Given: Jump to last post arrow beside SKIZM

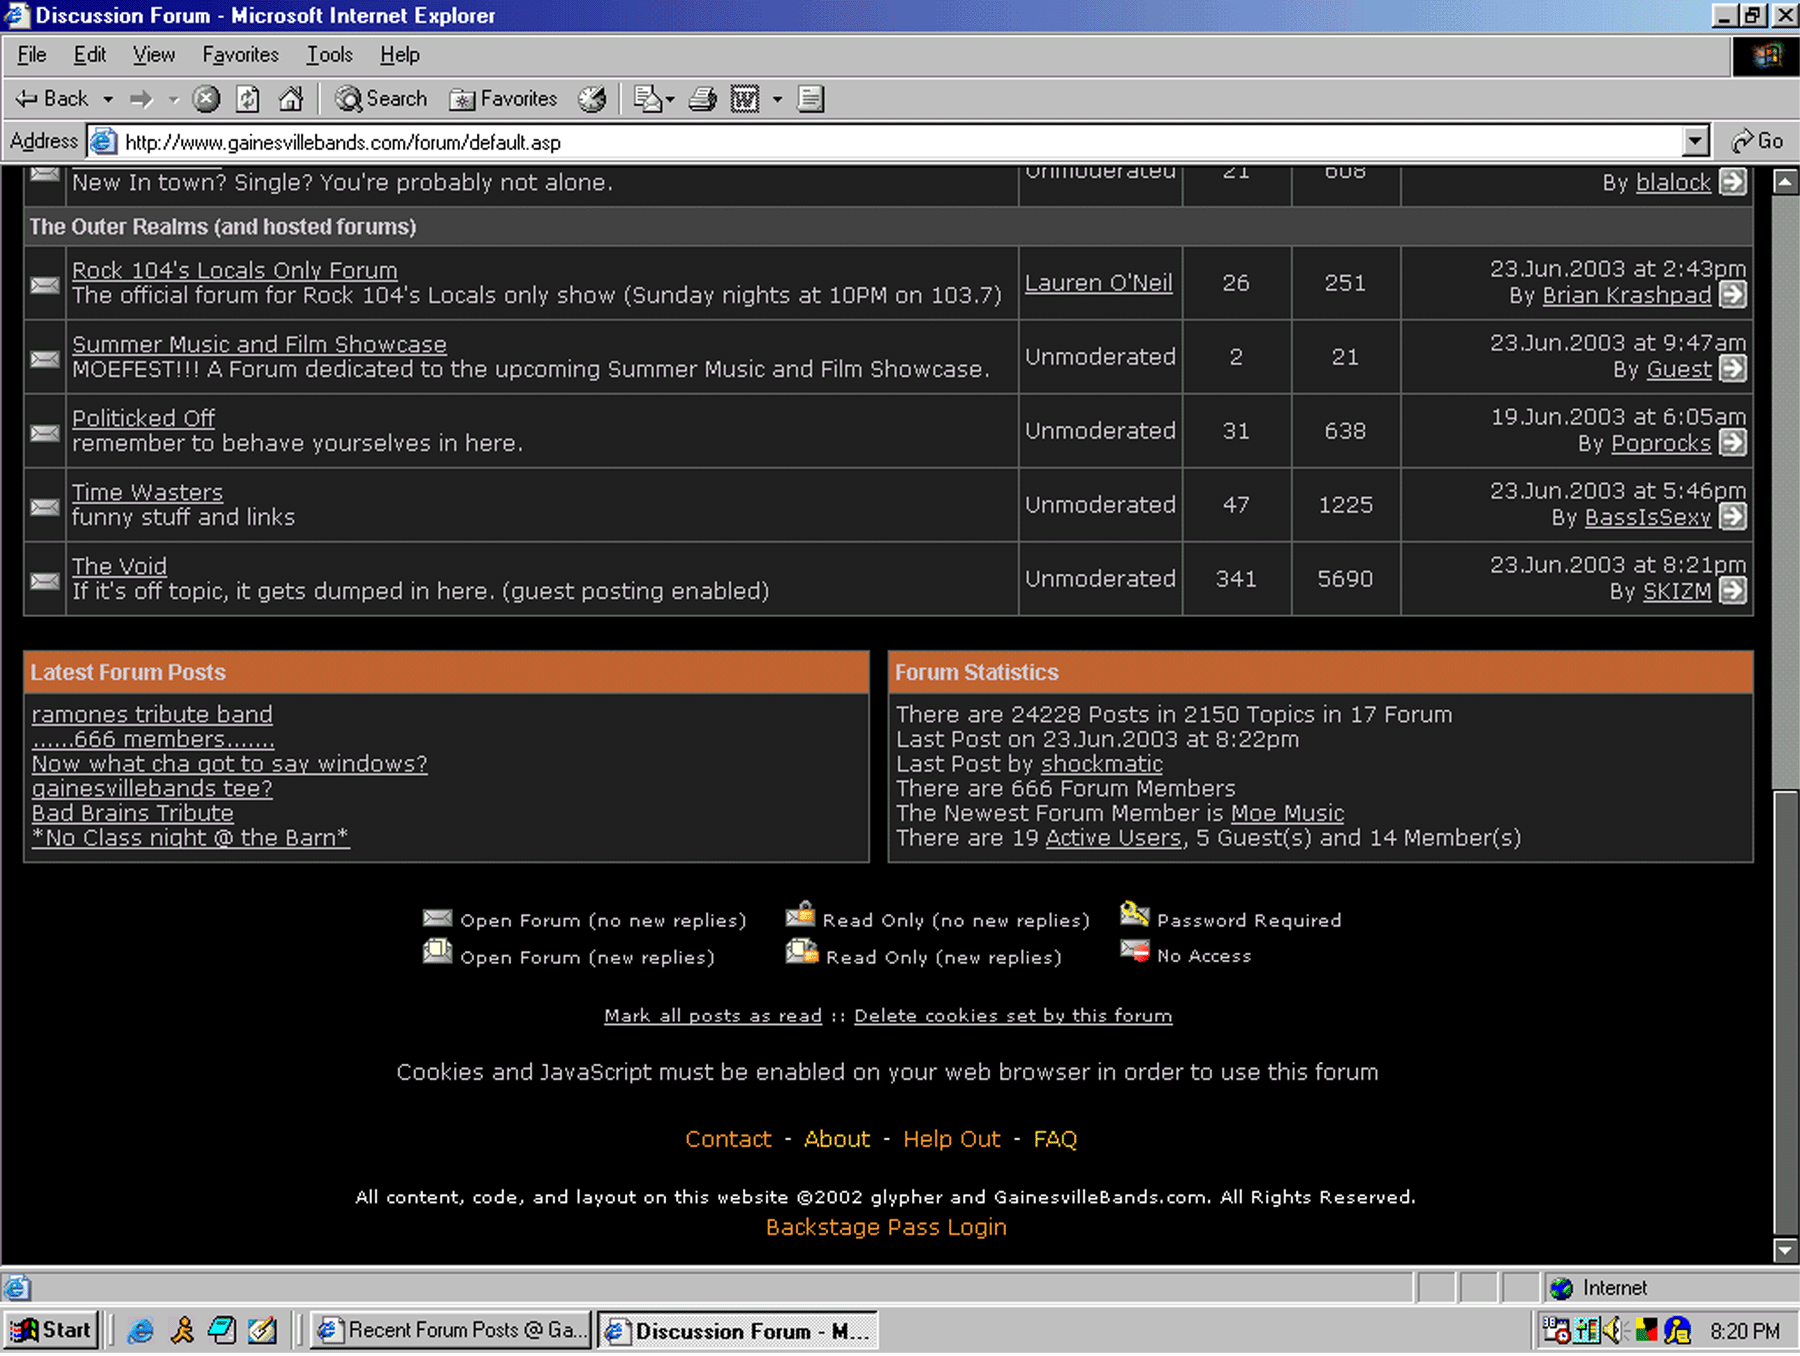Looking at the screenshot, I should pos(1733,591).
